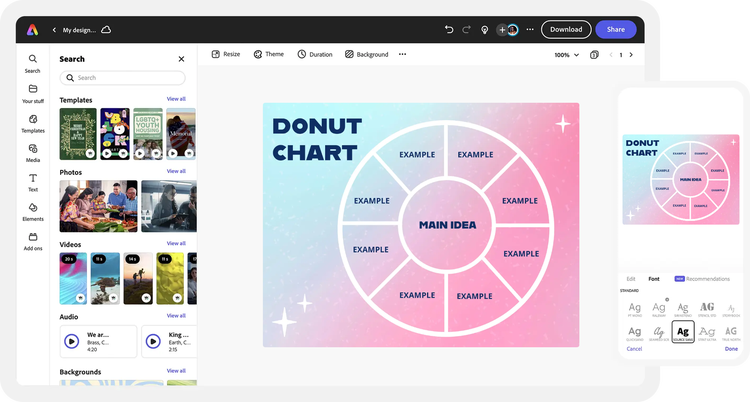The height and width of the screenshot is (402, 750).
Task: View all Videos
Action: tap(176, 243)
